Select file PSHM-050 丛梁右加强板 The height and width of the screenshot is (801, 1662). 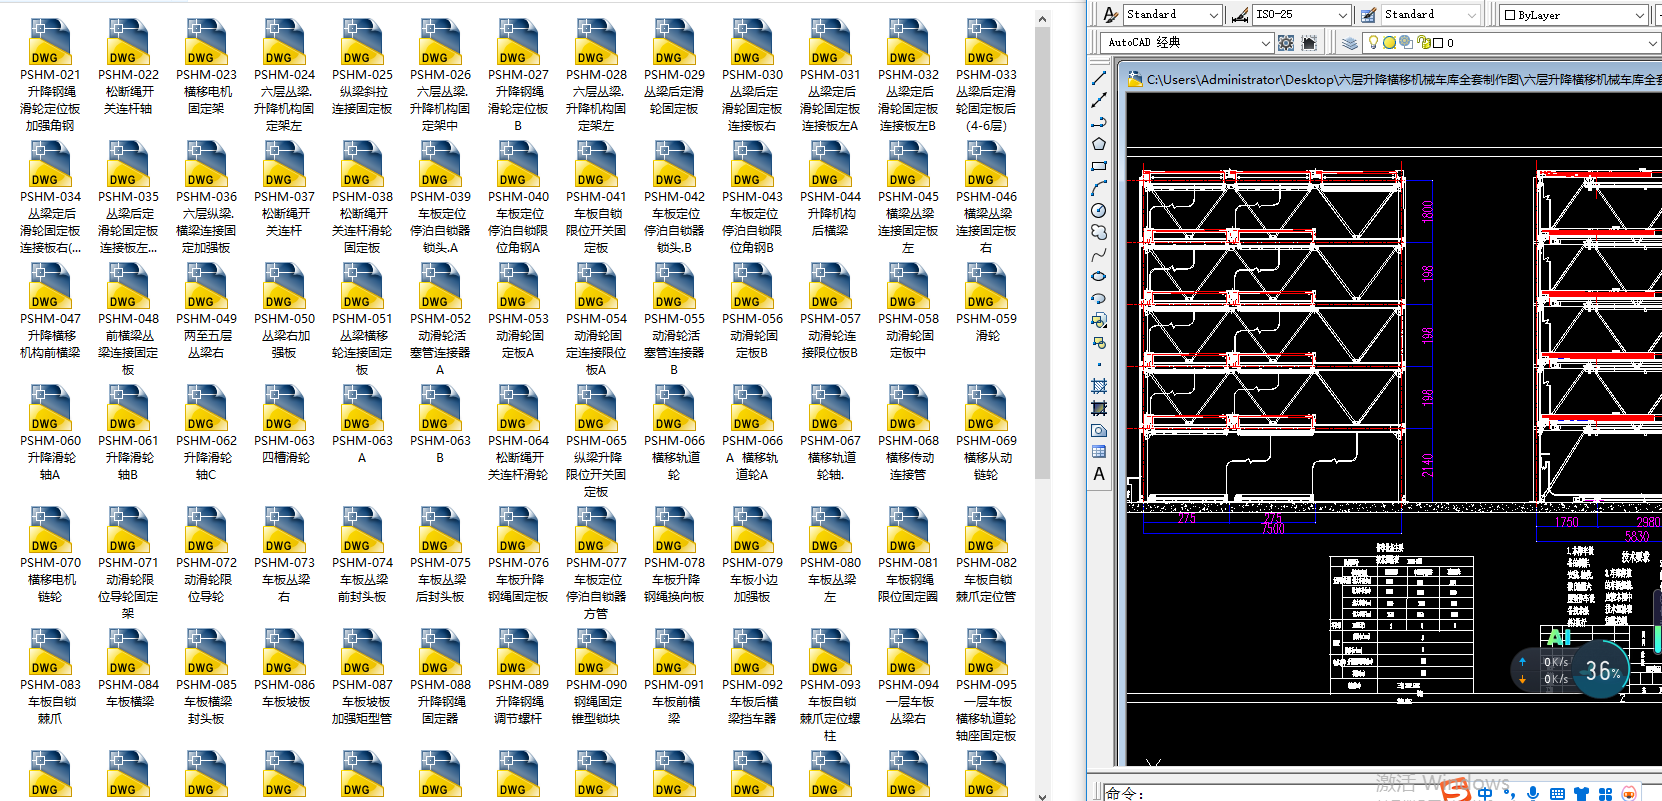284,312
